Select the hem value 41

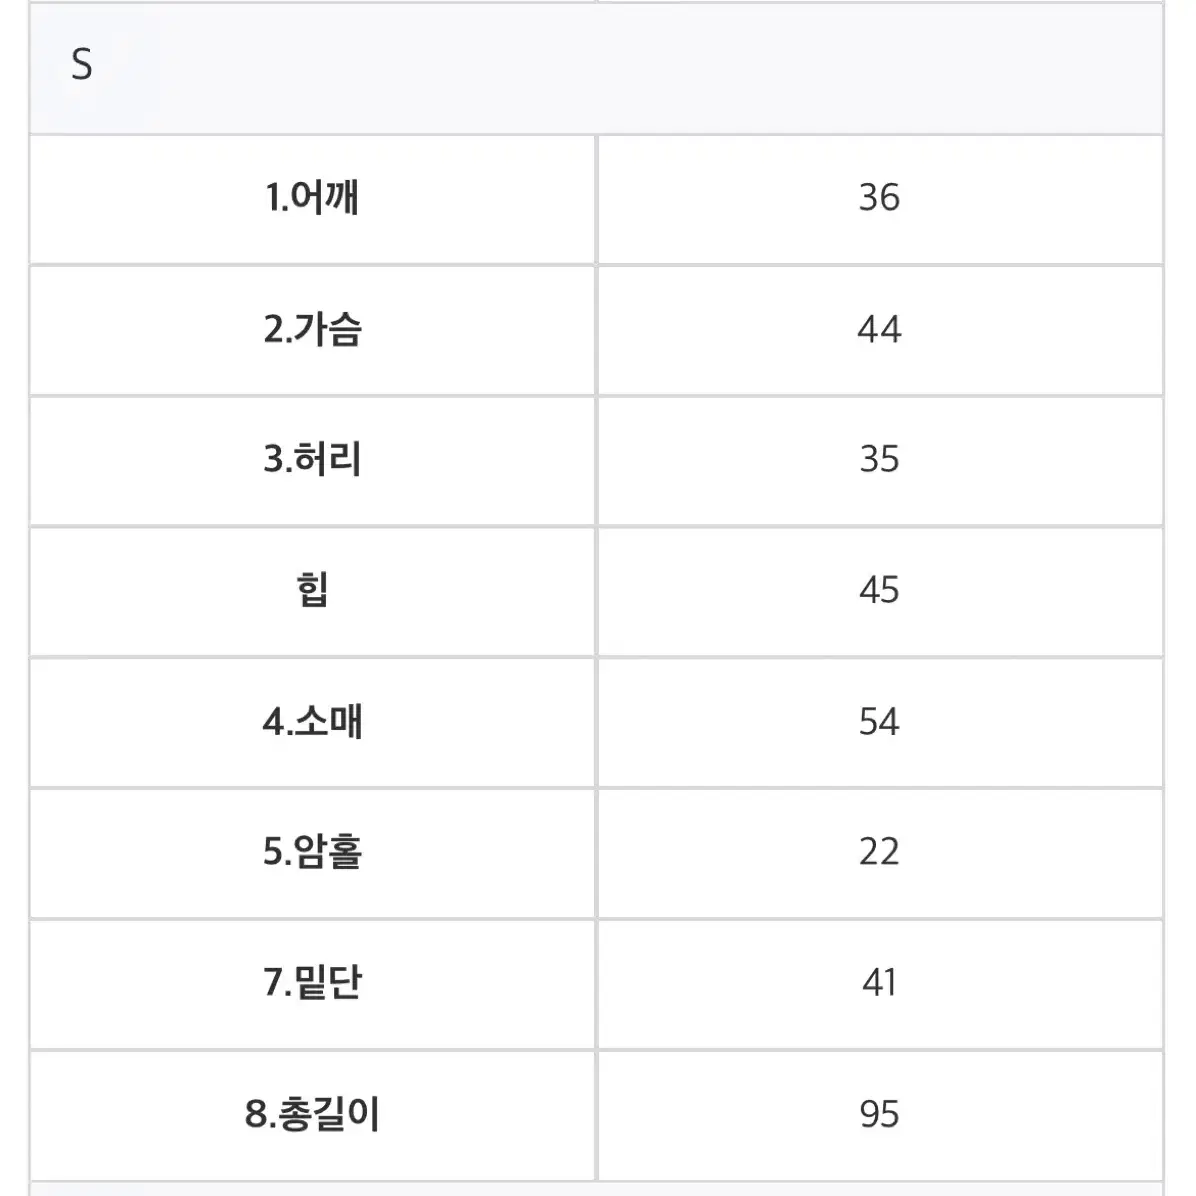point(880,984)
